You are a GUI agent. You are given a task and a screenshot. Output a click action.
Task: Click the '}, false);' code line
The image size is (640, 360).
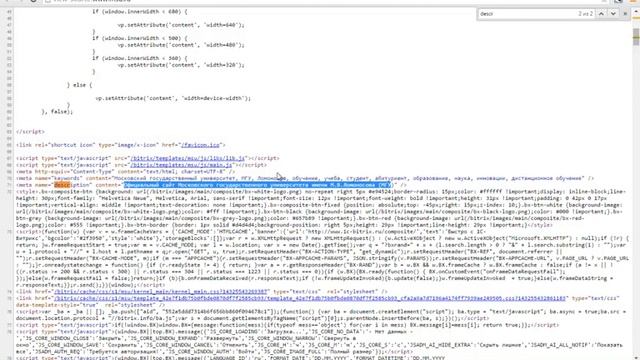tap(57, 112)
